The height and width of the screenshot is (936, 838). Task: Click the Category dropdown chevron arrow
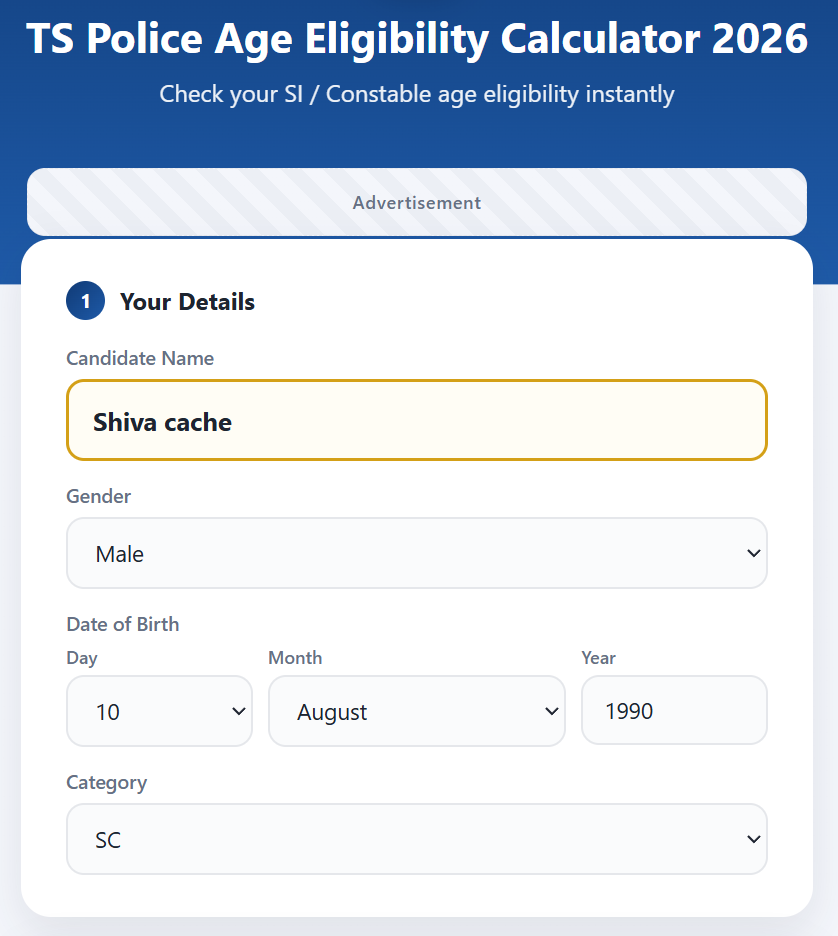[753, 839]
